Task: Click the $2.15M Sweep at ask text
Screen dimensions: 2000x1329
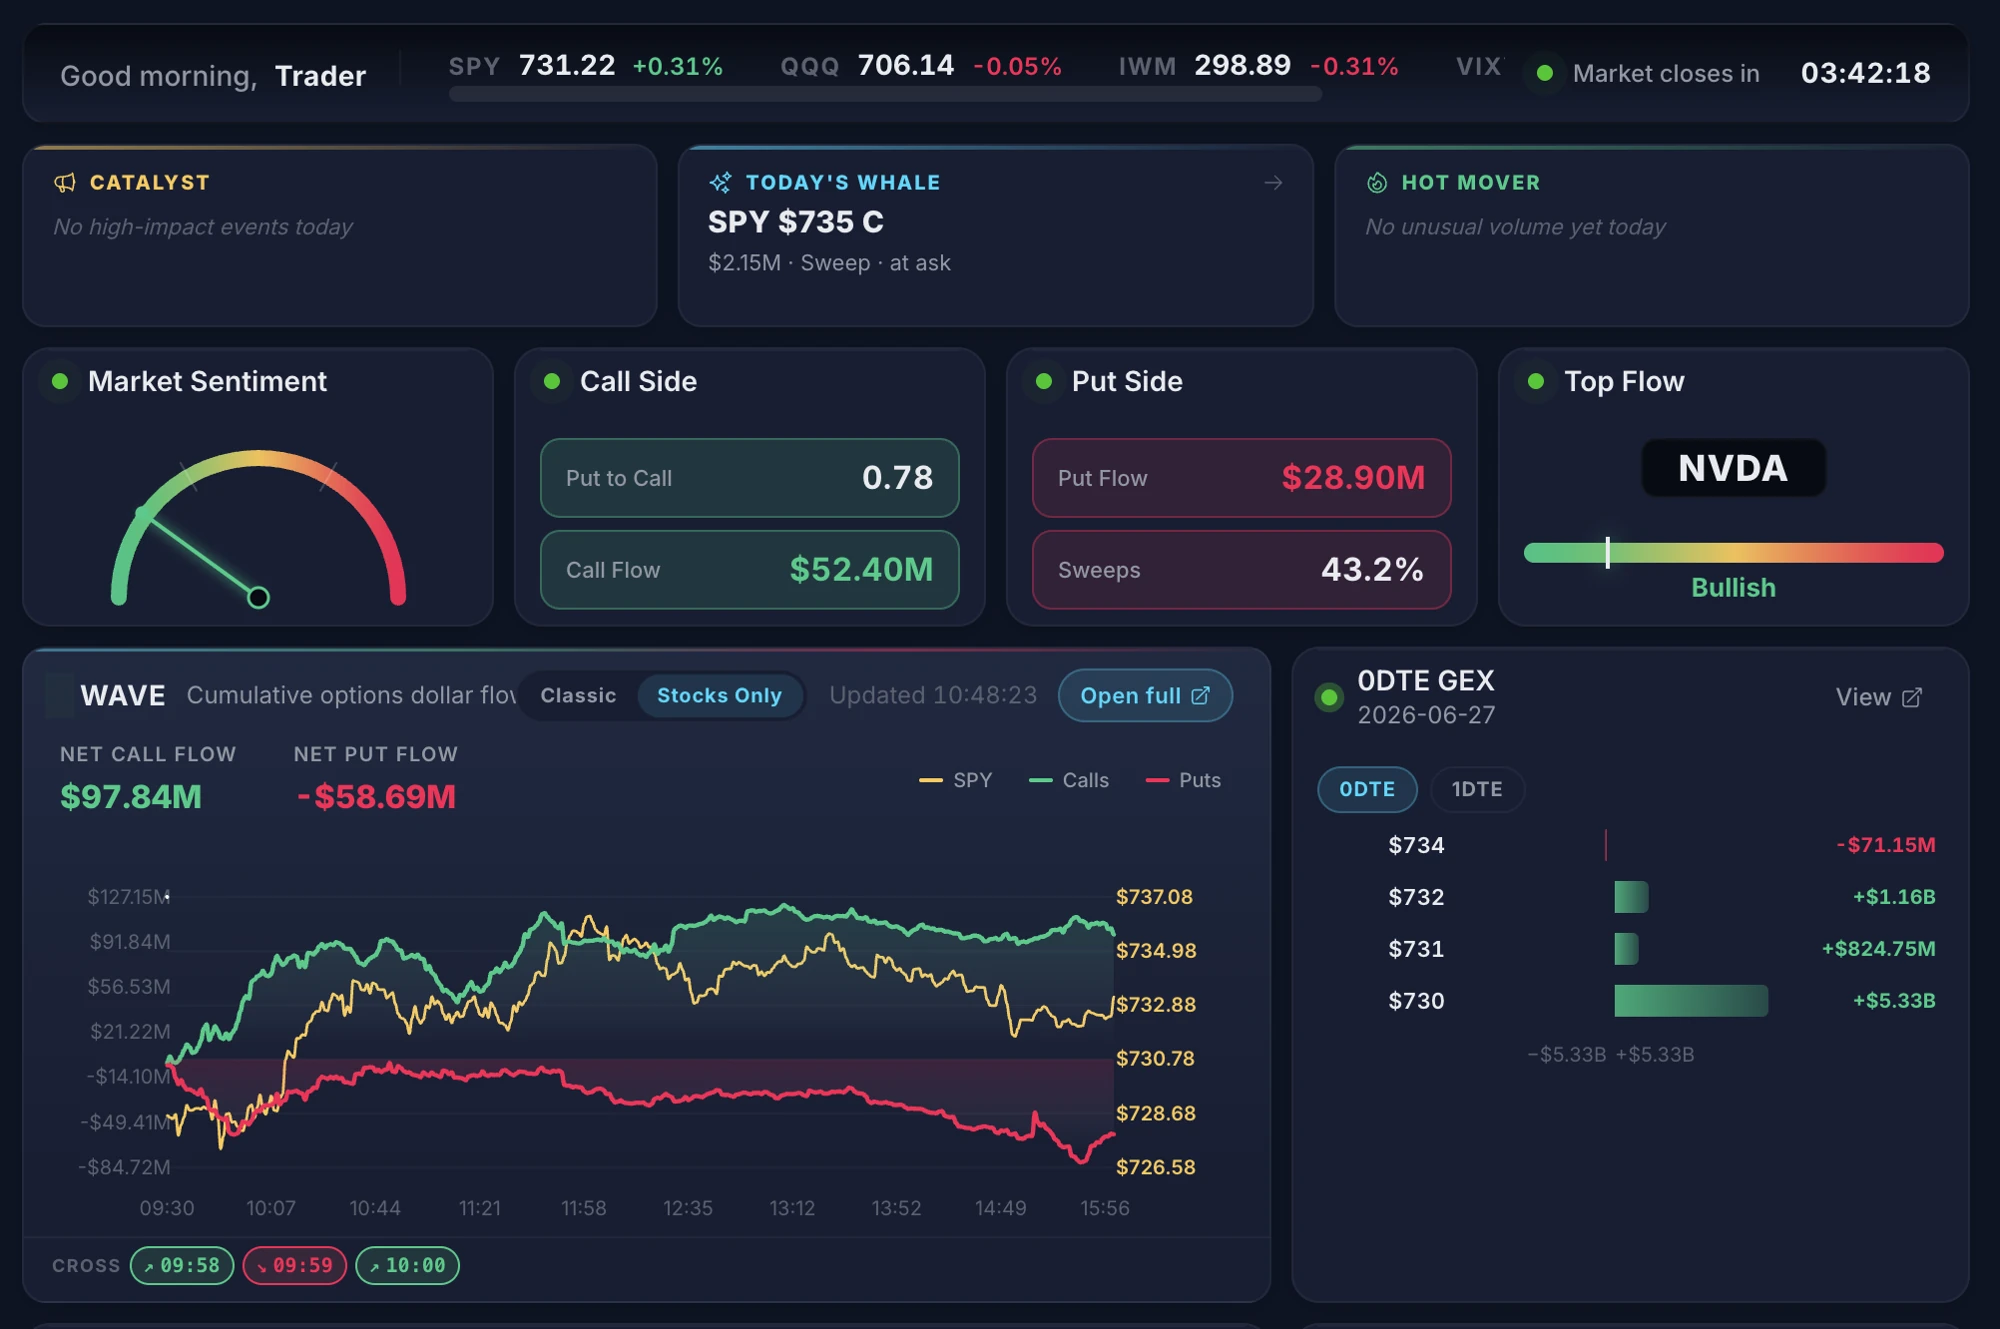Action: click(829, 263)
